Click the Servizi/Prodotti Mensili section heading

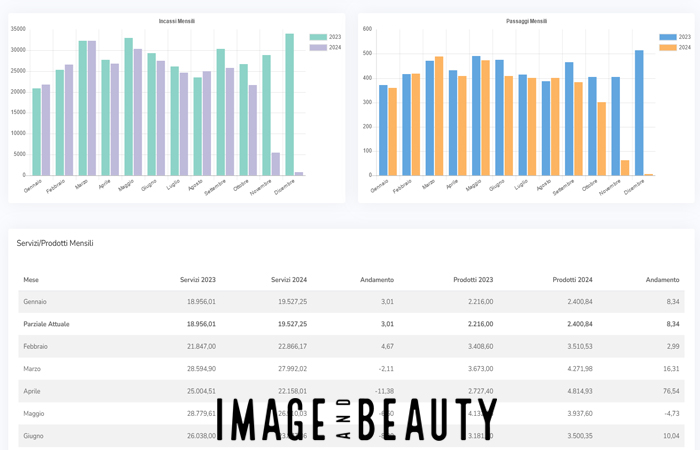click(55, 243)
